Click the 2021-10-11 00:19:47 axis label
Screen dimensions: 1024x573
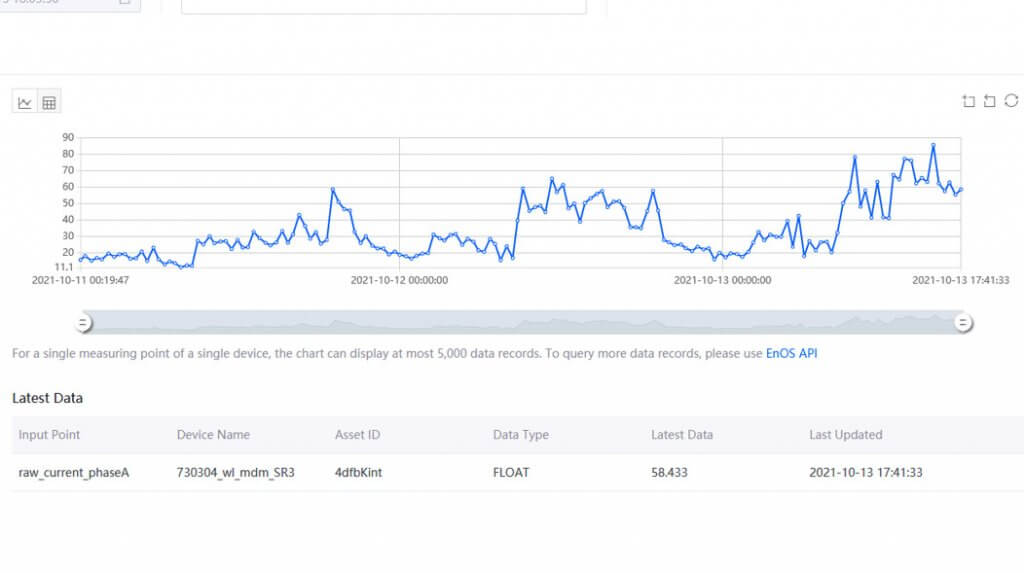click(x=80, y=280)
